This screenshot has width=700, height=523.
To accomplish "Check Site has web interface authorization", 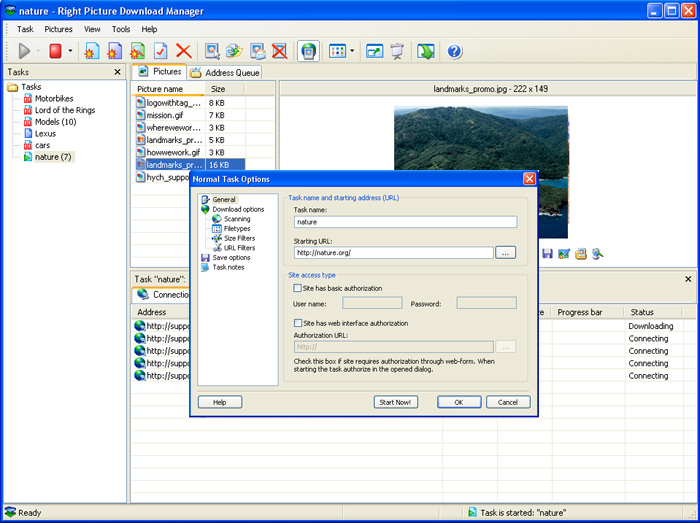I will [x=298, y=323].
